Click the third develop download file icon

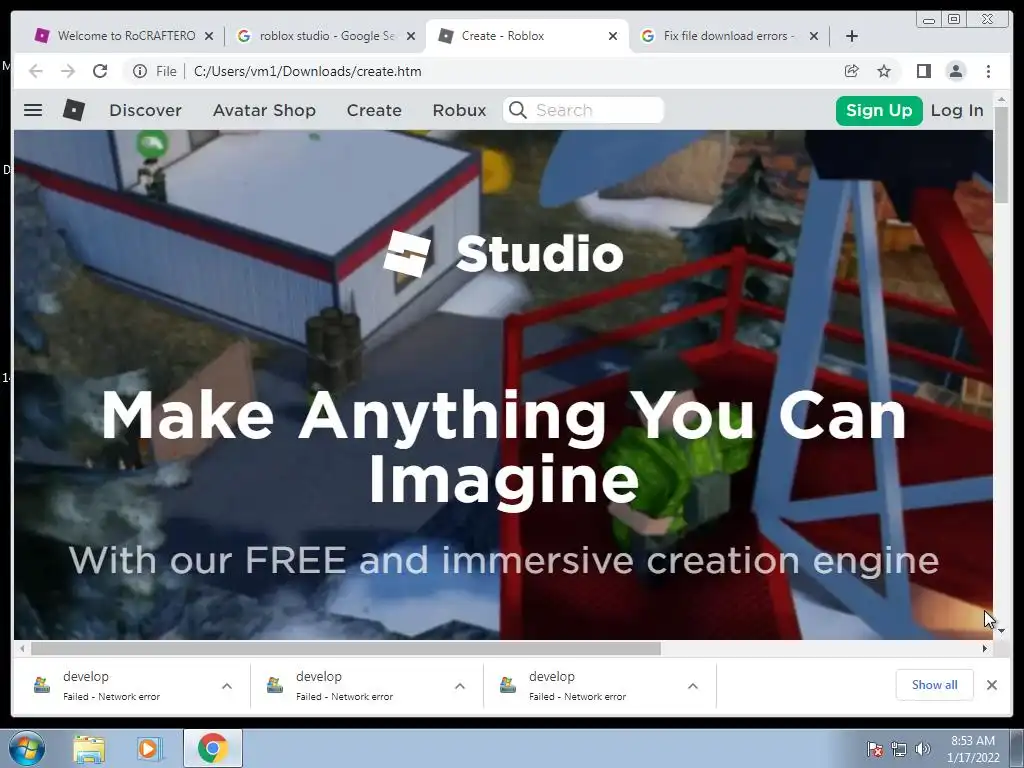(508, 685)
